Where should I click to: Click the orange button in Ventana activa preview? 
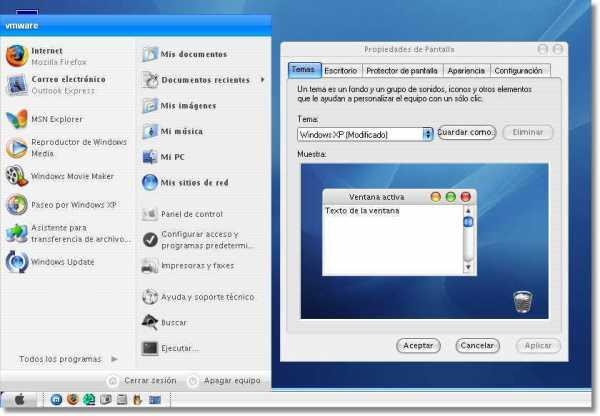(436, 197)
